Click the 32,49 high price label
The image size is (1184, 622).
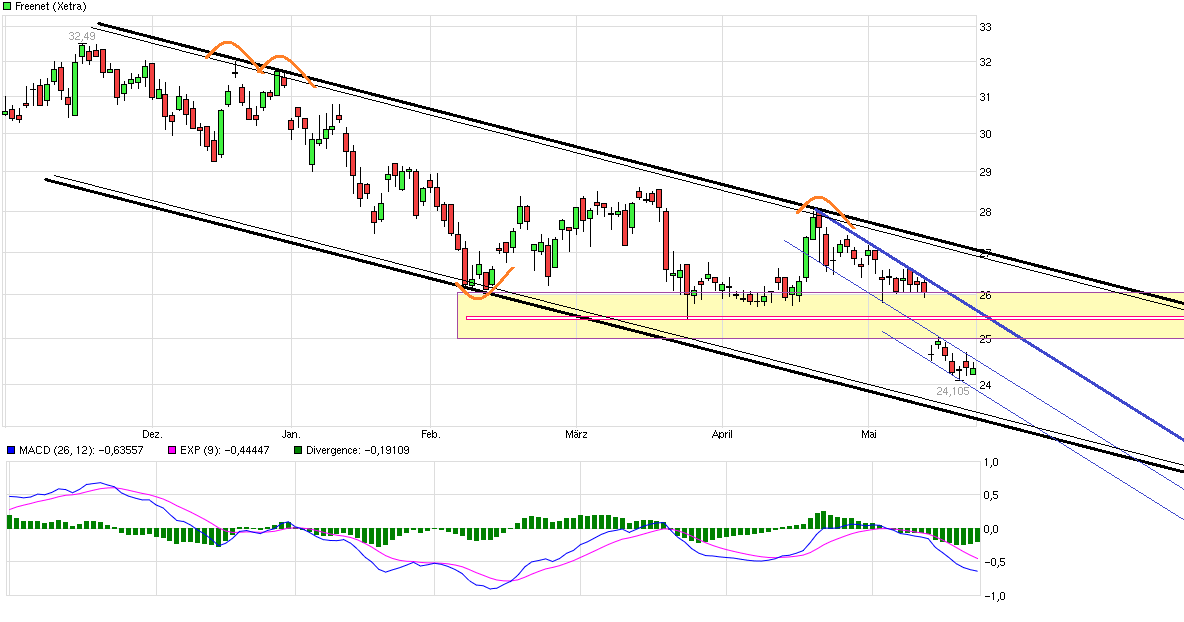pyautogui.click(x=82, y=36)
